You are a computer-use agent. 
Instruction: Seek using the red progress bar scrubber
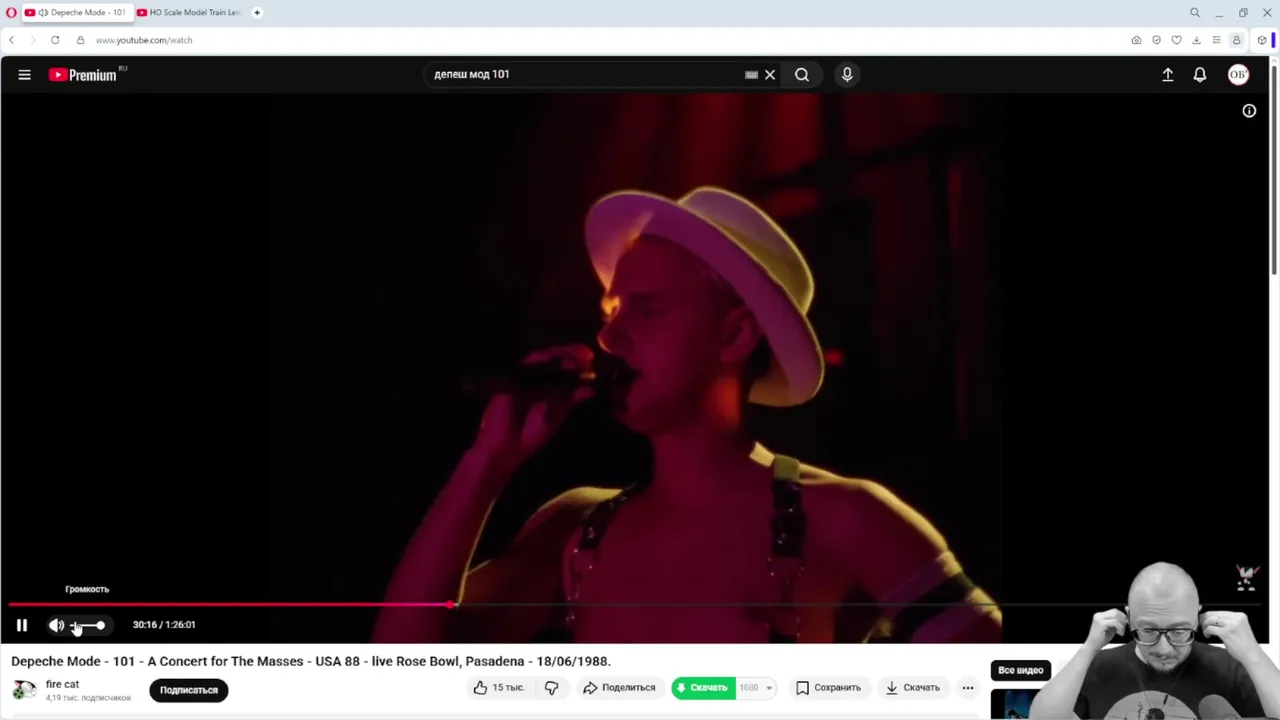(x=452, y=604)
